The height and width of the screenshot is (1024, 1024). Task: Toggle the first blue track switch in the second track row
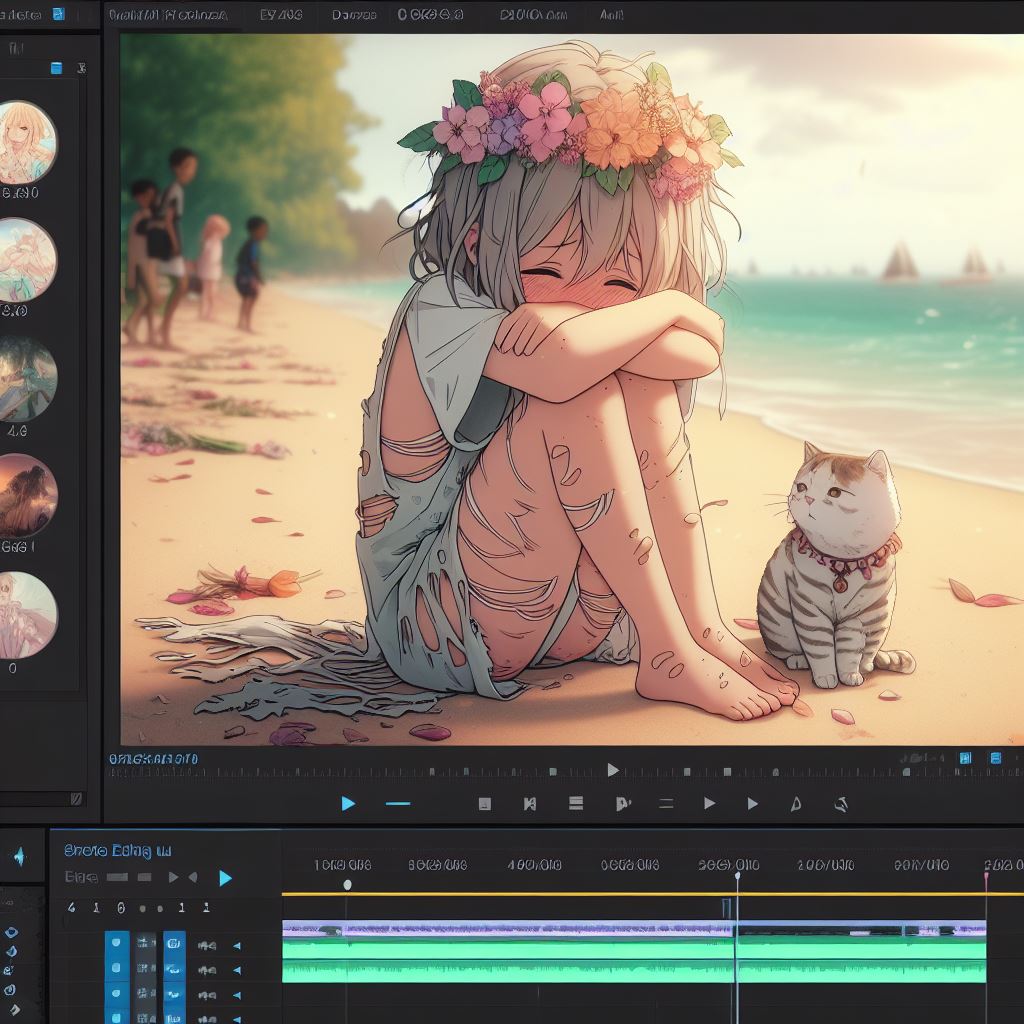click(x=117, y=969)
